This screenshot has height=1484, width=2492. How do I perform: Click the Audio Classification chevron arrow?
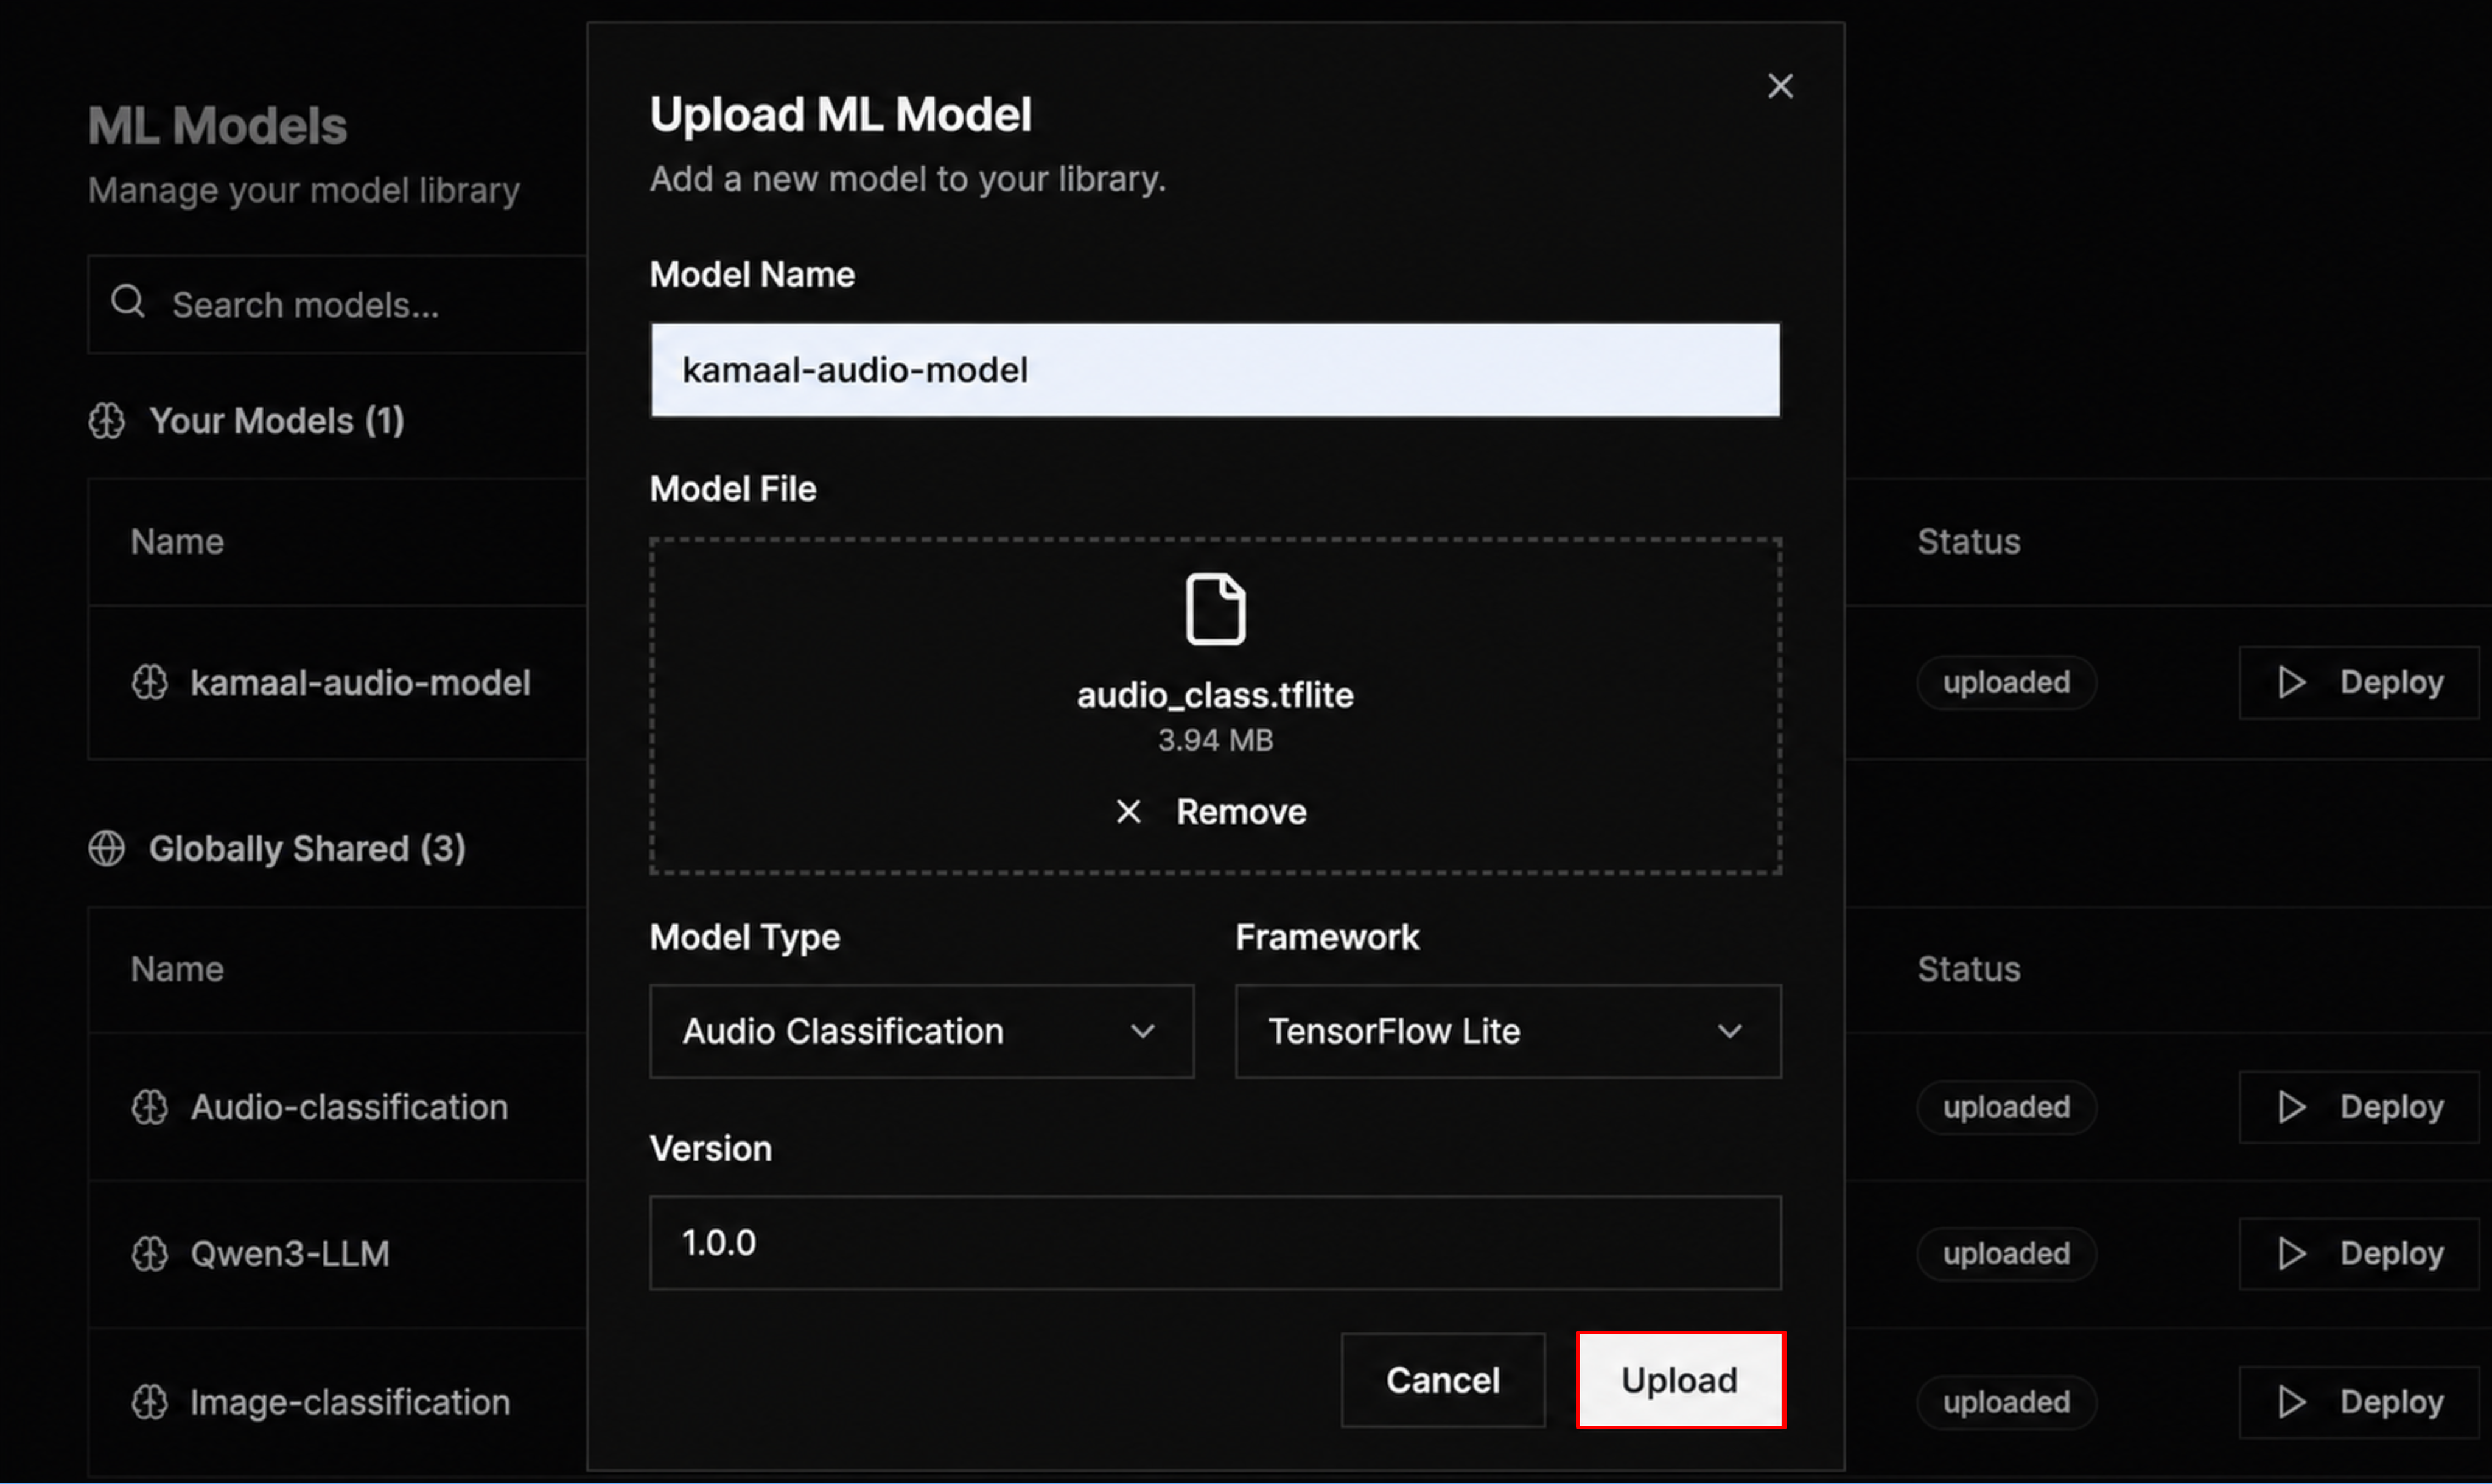[1142, 1031]
